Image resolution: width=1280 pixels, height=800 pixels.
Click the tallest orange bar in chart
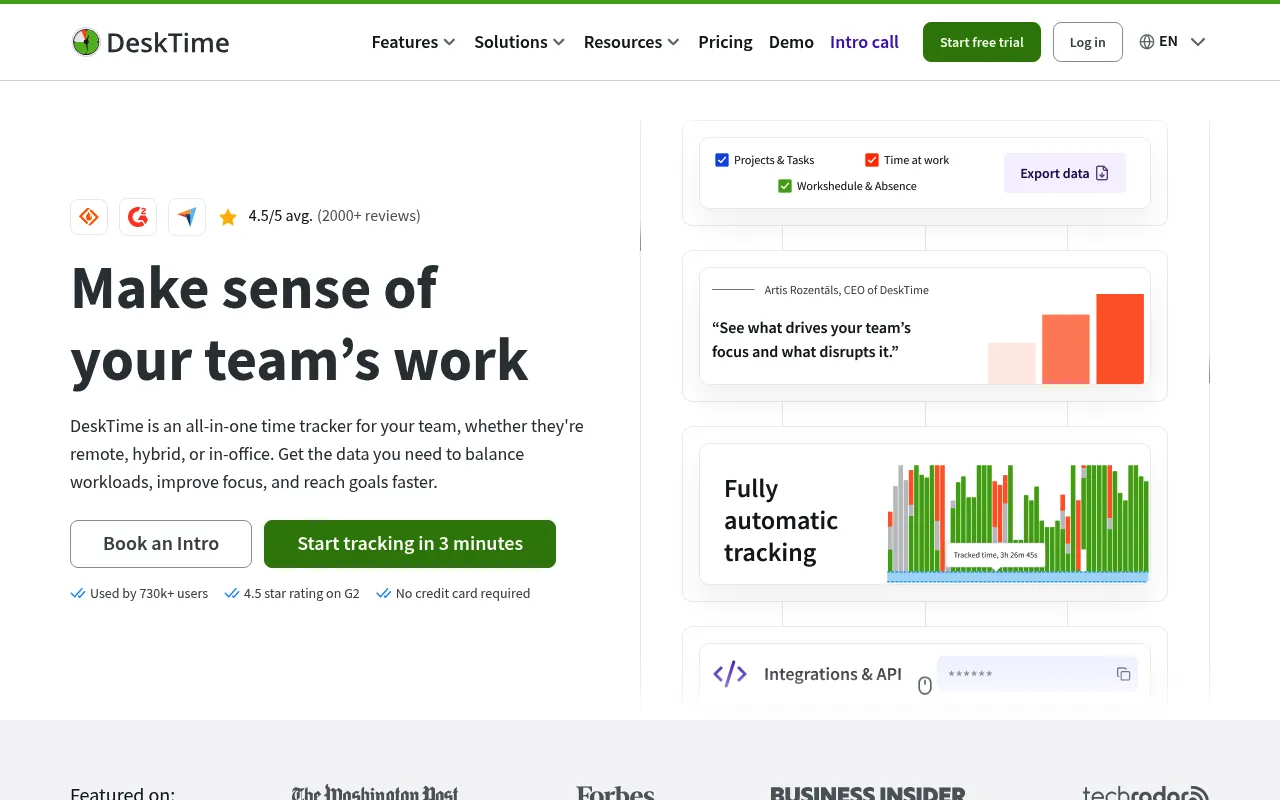[1120, 339]
